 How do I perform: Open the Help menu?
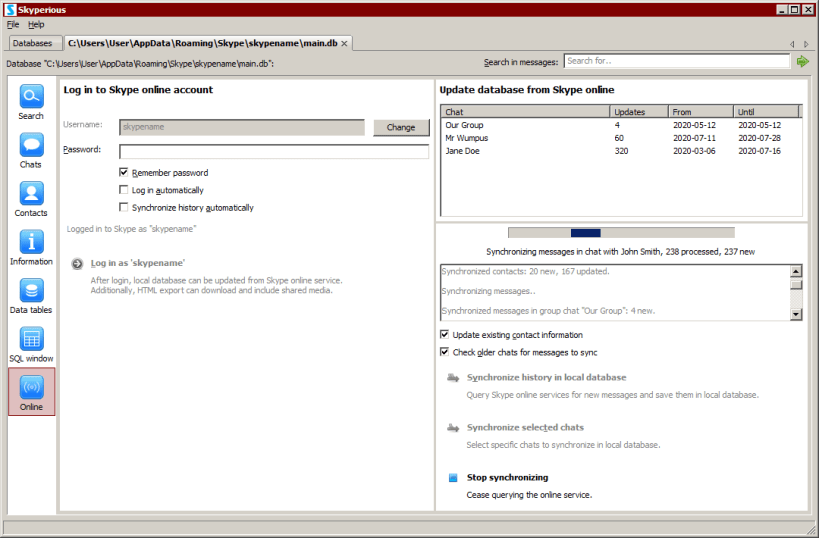[x=36, y=25]
